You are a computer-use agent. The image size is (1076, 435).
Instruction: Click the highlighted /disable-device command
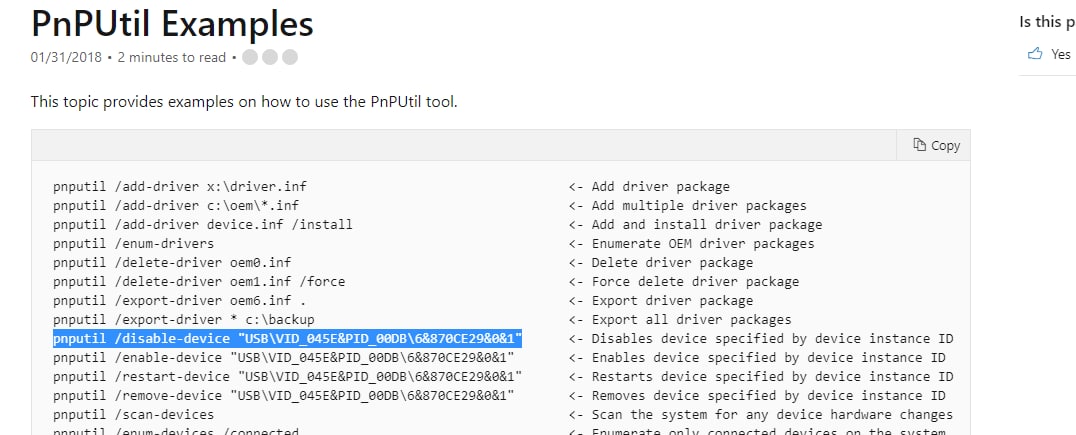pyautogui.click(x=288, y=339)
